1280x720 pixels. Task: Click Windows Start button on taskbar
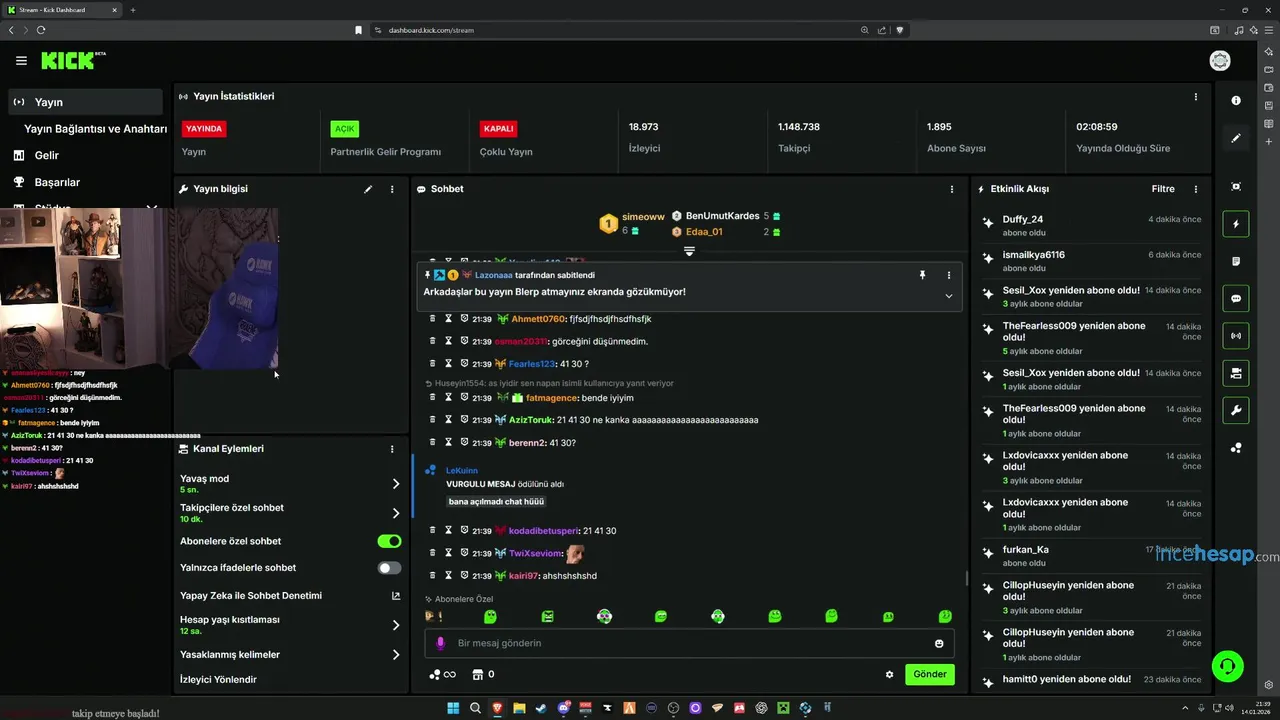coord(453,708)
